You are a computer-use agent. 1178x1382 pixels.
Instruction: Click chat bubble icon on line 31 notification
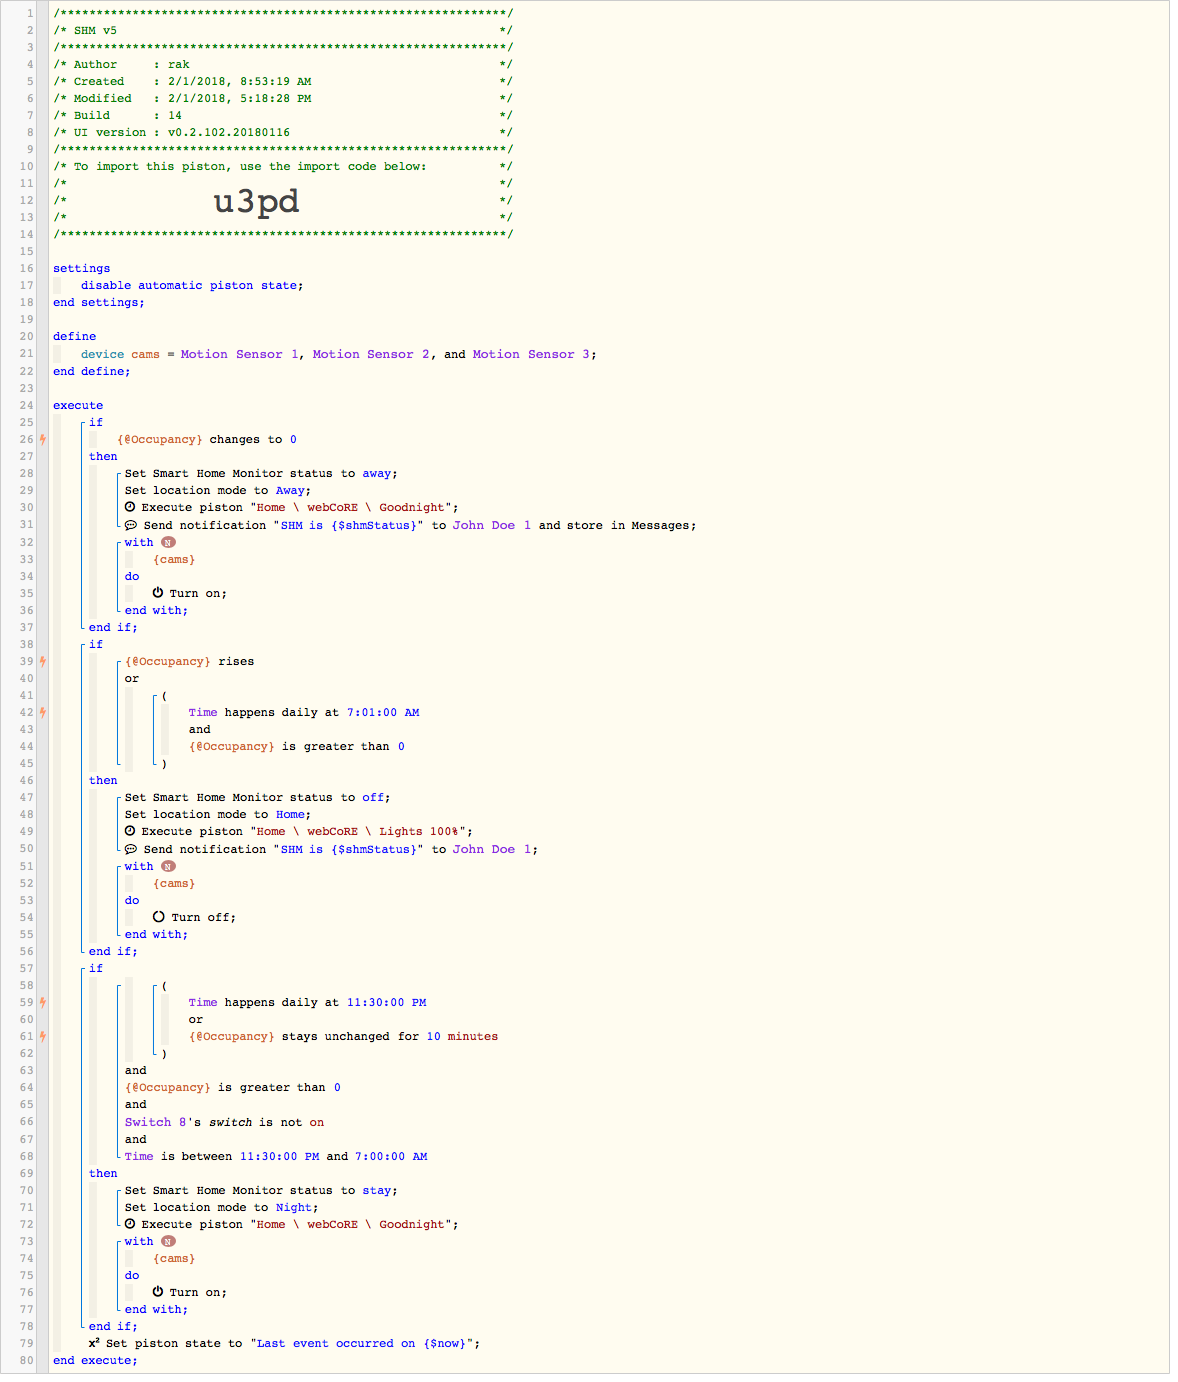click(x=131, y=525)
